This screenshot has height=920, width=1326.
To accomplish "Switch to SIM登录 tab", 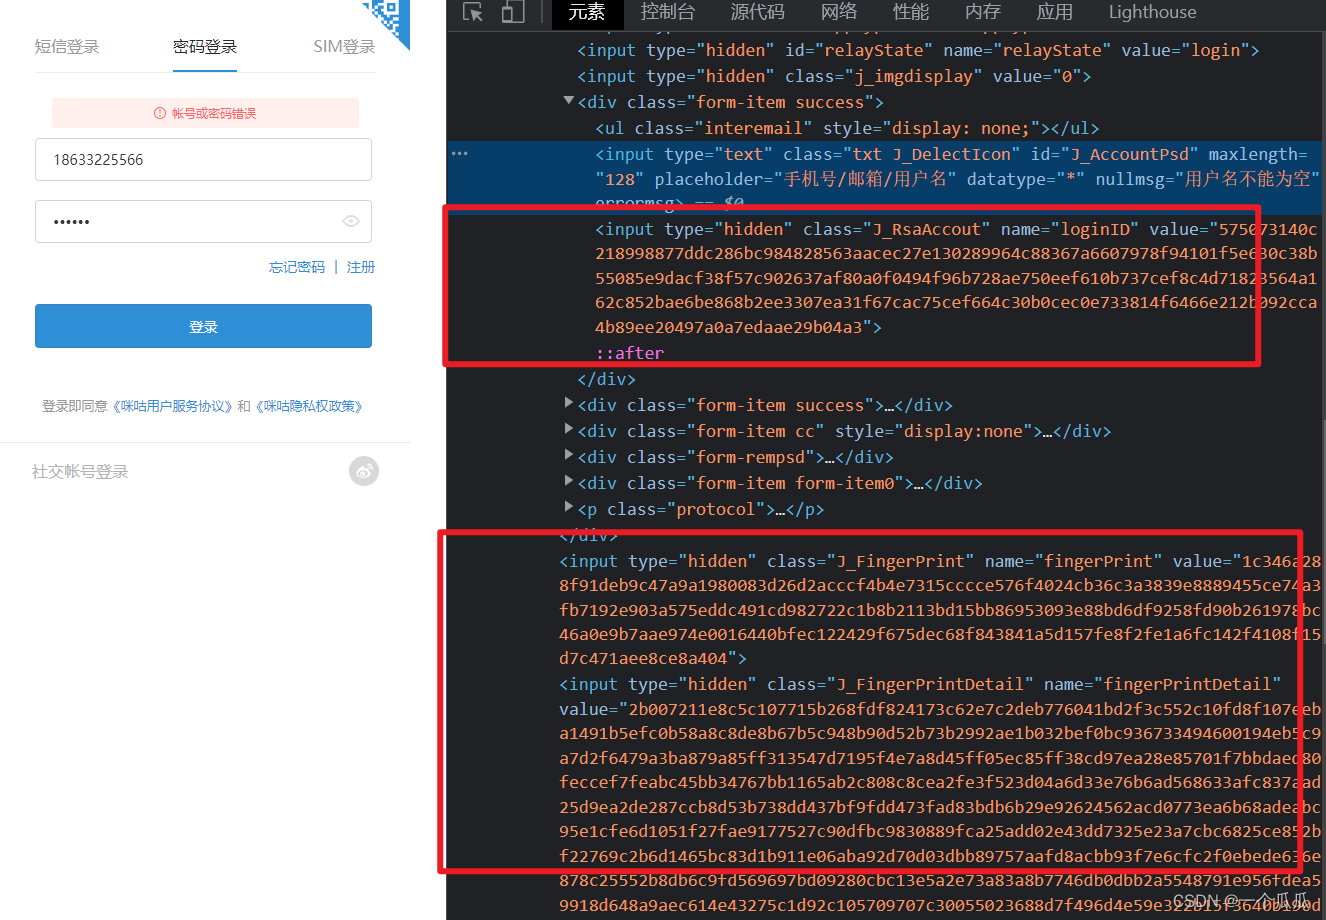I will pos(344,47).
